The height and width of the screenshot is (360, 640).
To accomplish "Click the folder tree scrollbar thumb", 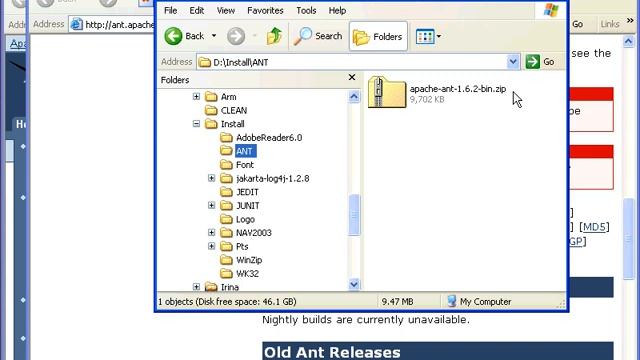I will point(354,215).
